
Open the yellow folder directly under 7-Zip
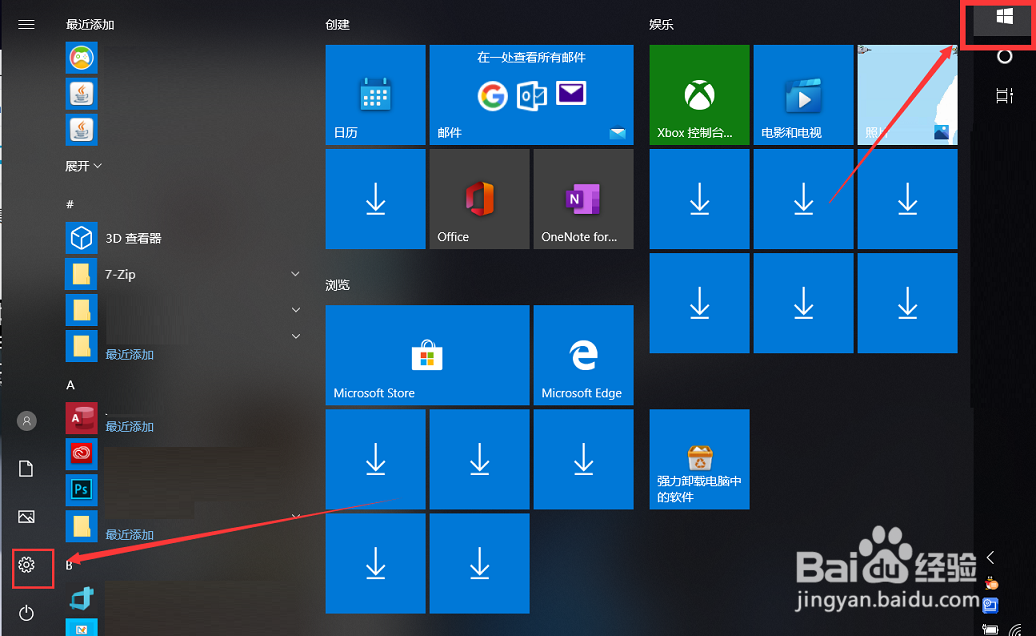(x=81, y=310)
